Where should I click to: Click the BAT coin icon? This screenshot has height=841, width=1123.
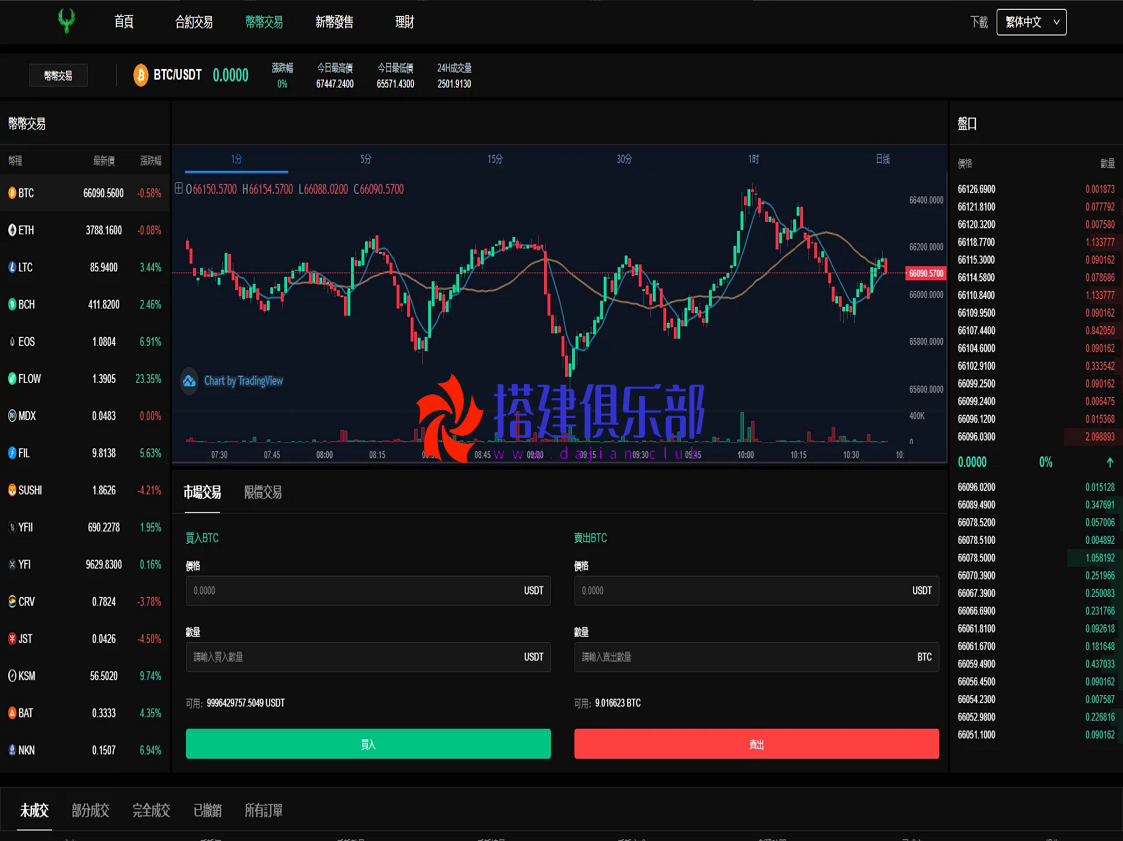pos(12,713)
